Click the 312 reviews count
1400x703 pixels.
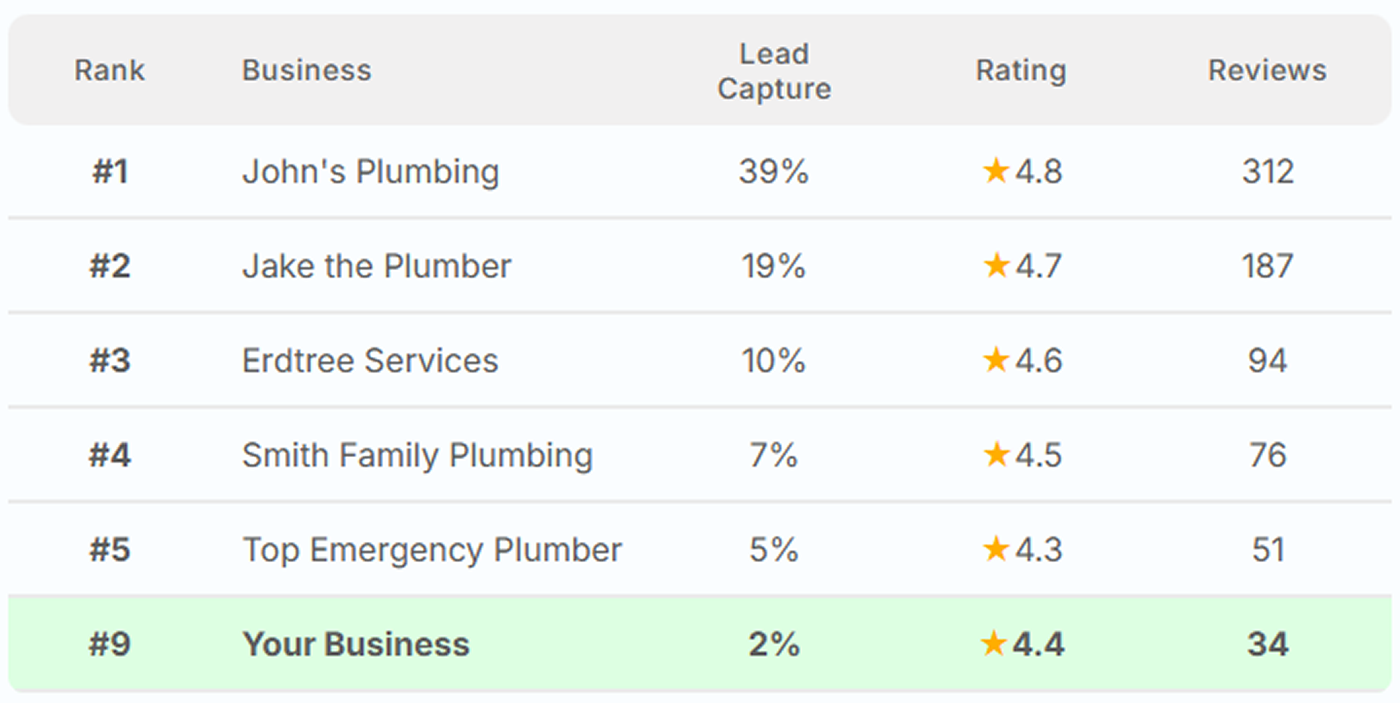coord(1267,172)
